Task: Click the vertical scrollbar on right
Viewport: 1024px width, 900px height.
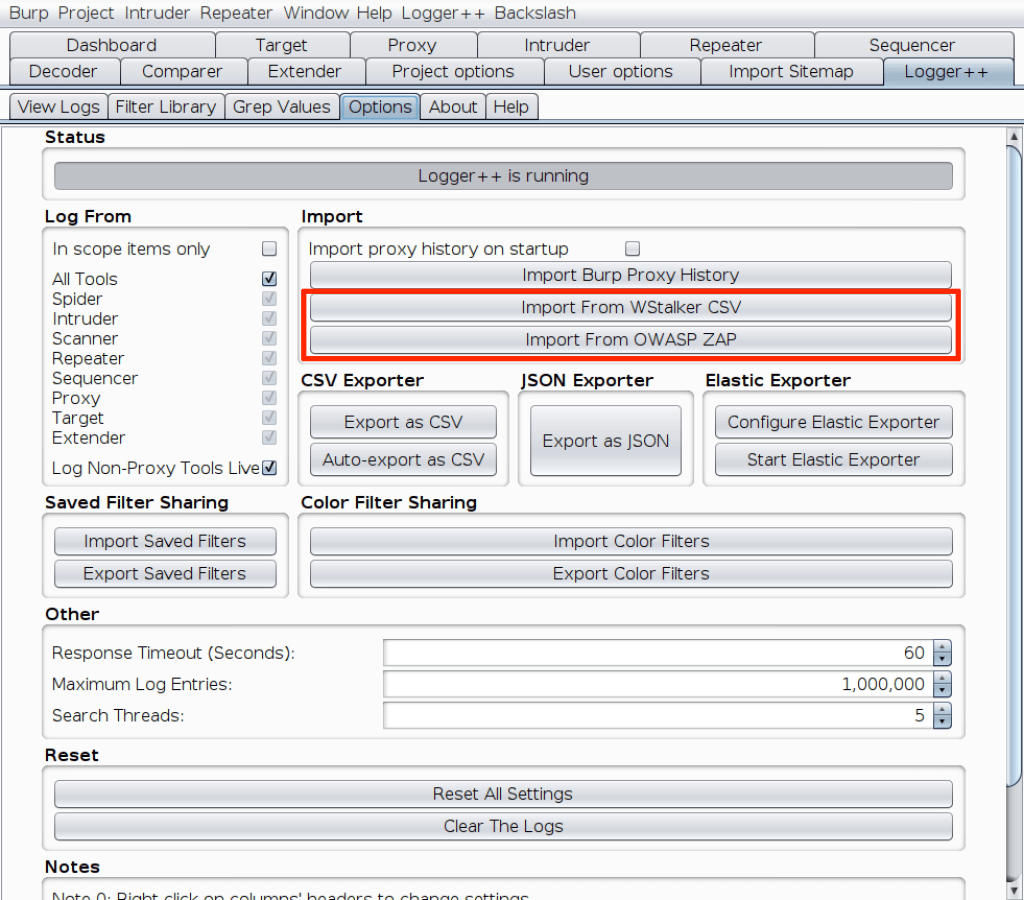Action: 1013,460
